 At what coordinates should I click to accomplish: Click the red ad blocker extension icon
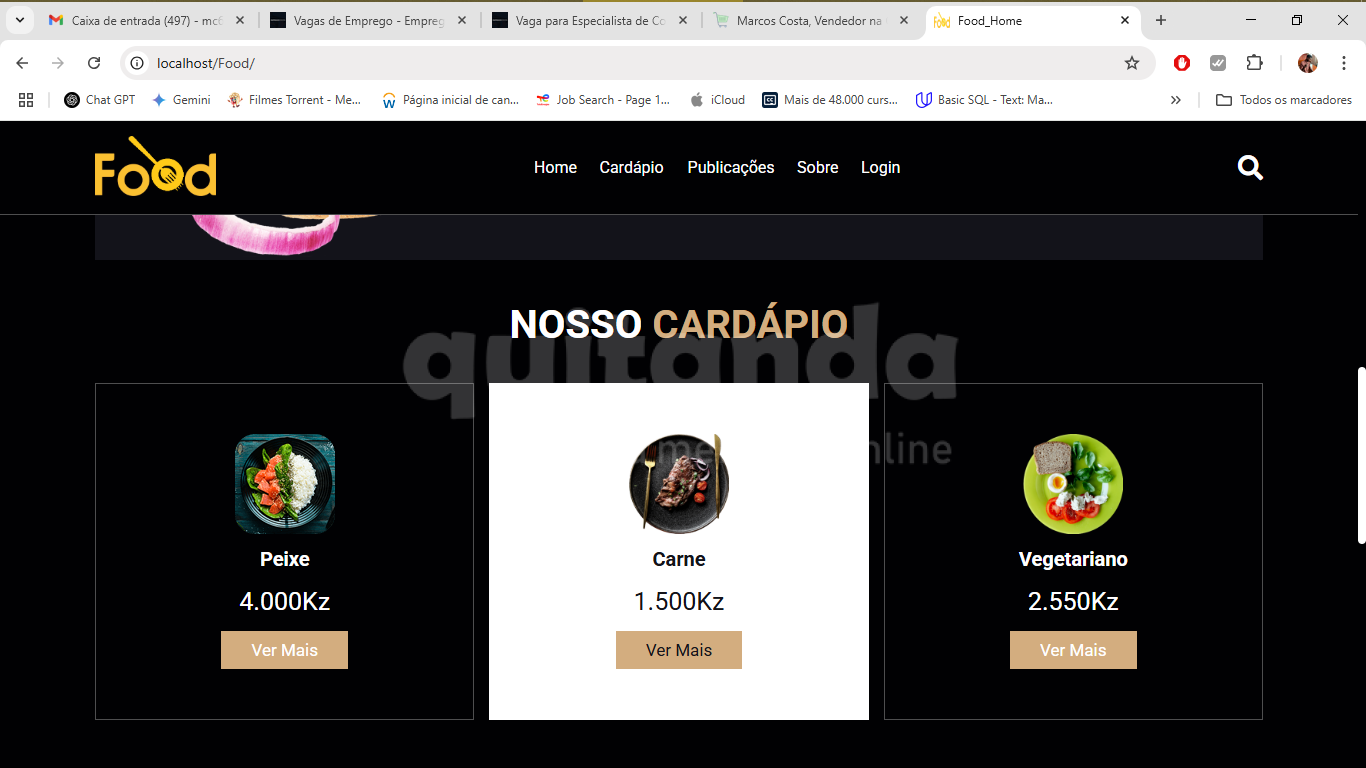1182,63
